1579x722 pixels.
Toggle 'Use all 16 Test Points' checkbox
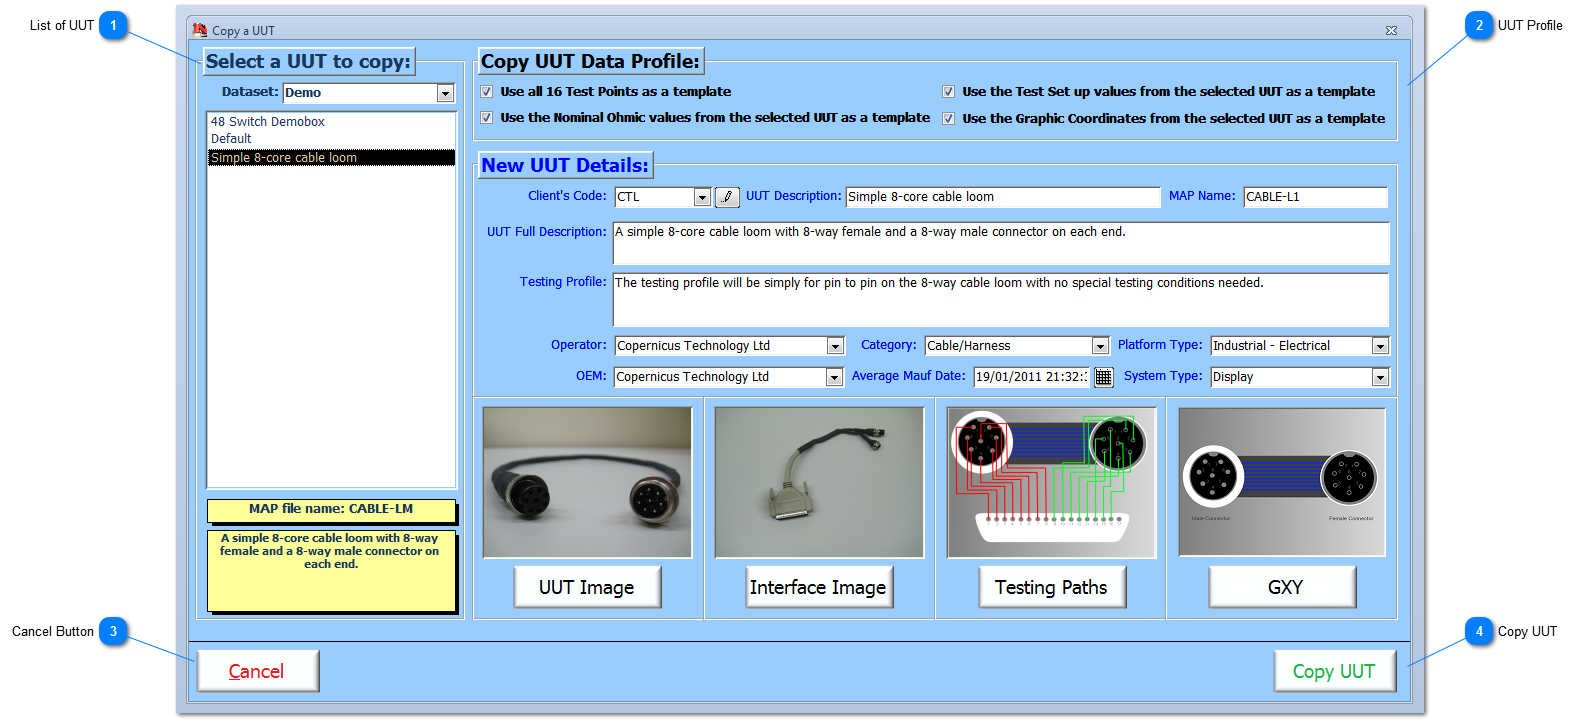tap(487, 92)
